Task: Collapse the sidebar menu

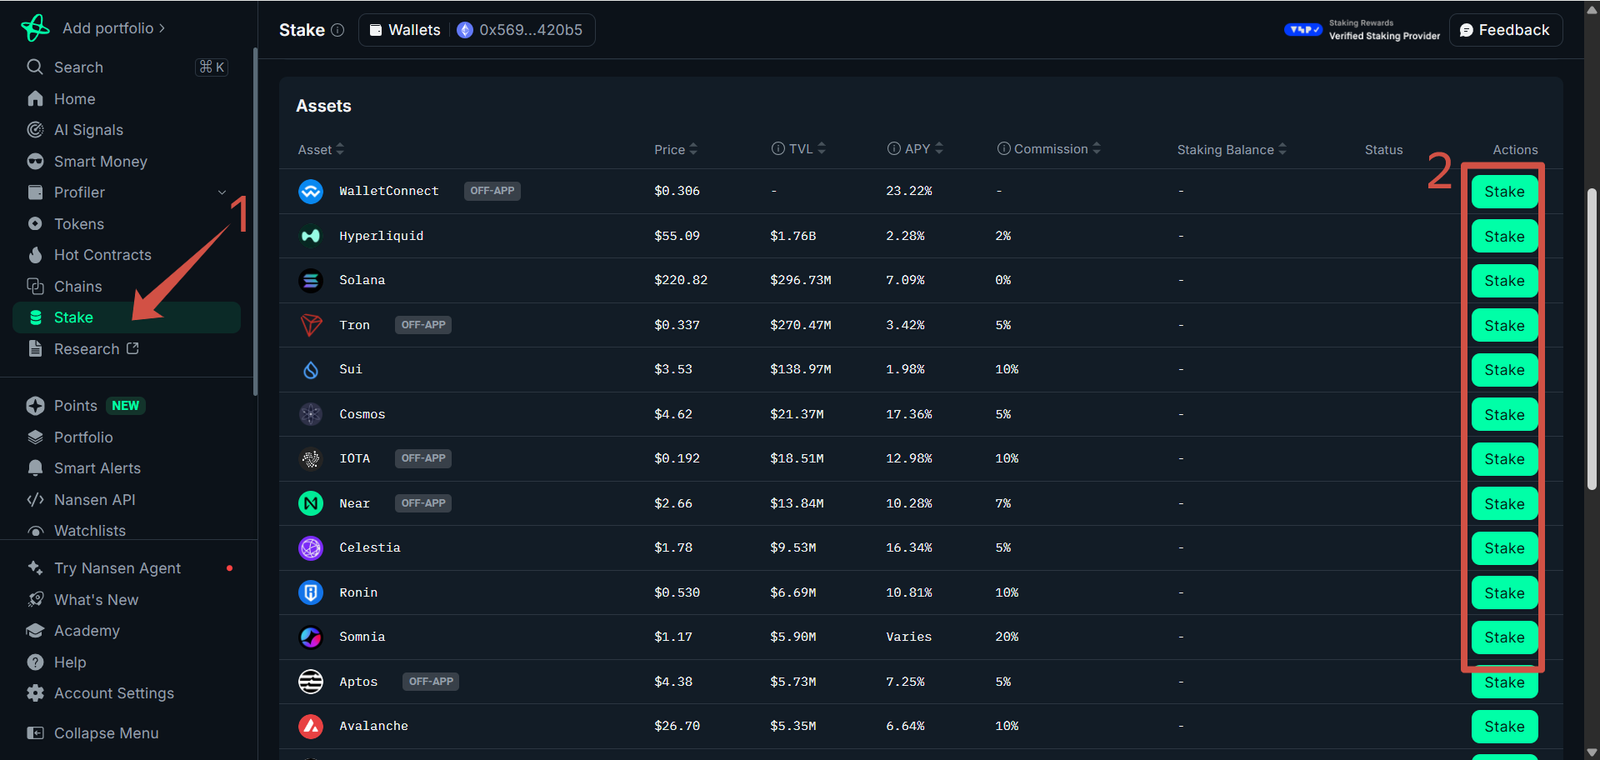Action: [105, 733]
